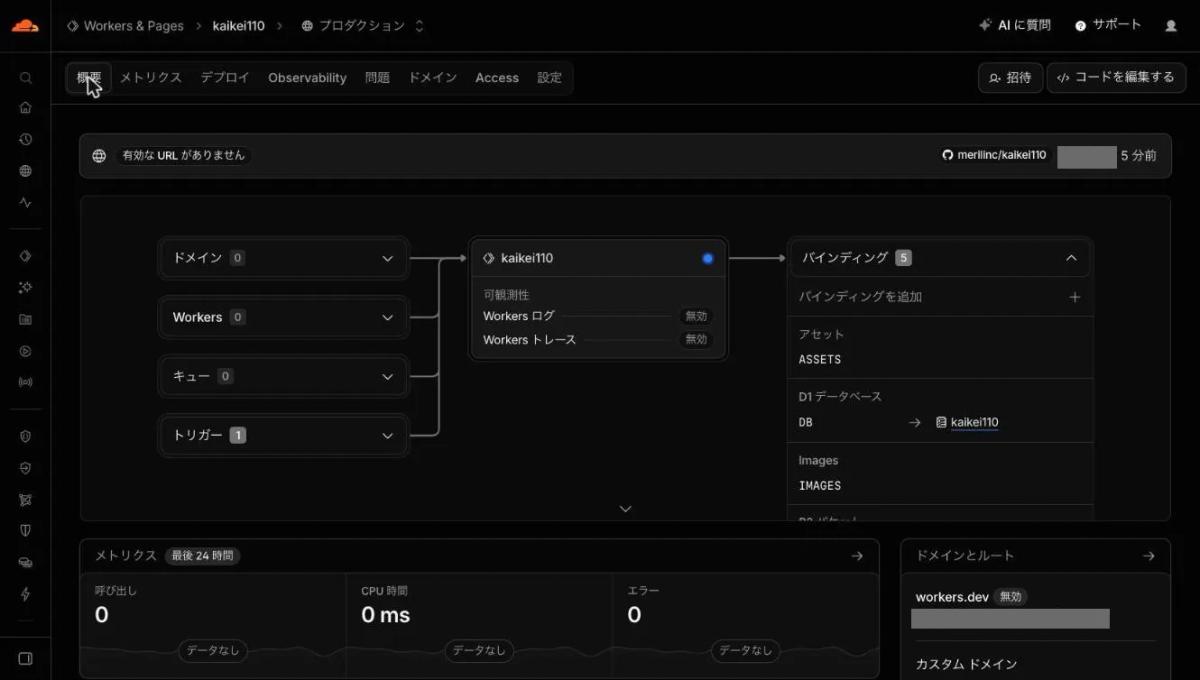This screenshot has width=1200, height=680.
Task: Open domains globe icon in sidebar
Action: [x=26, y=171]
